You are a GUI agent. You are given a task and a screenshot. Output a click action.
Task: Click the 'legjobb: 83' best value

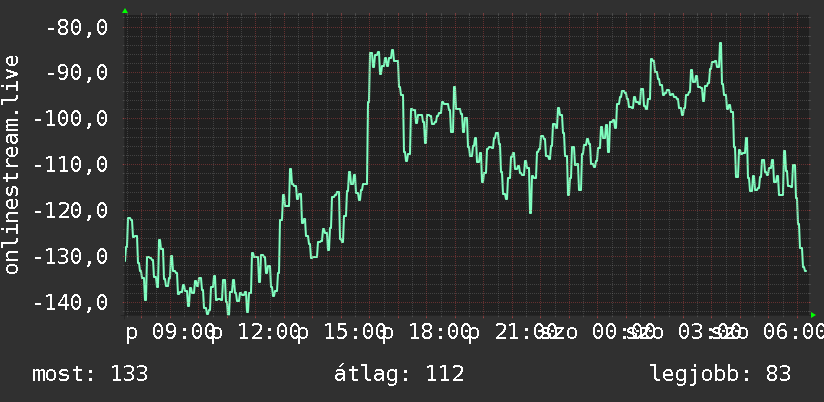(720, 374)
